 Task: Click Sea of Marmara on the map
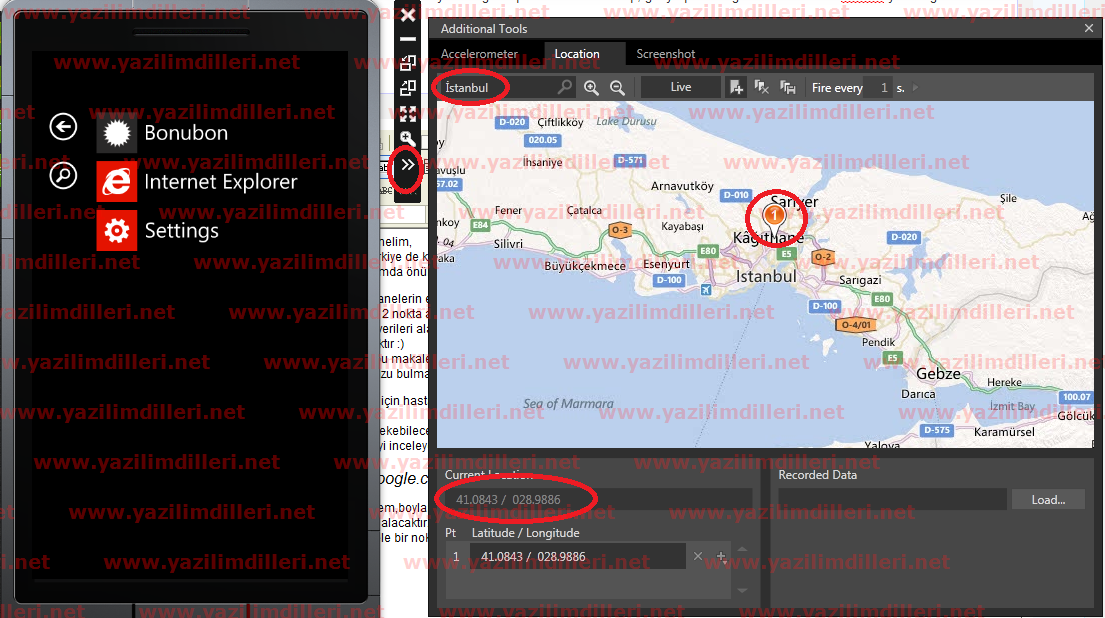click(x=568, y=404)
